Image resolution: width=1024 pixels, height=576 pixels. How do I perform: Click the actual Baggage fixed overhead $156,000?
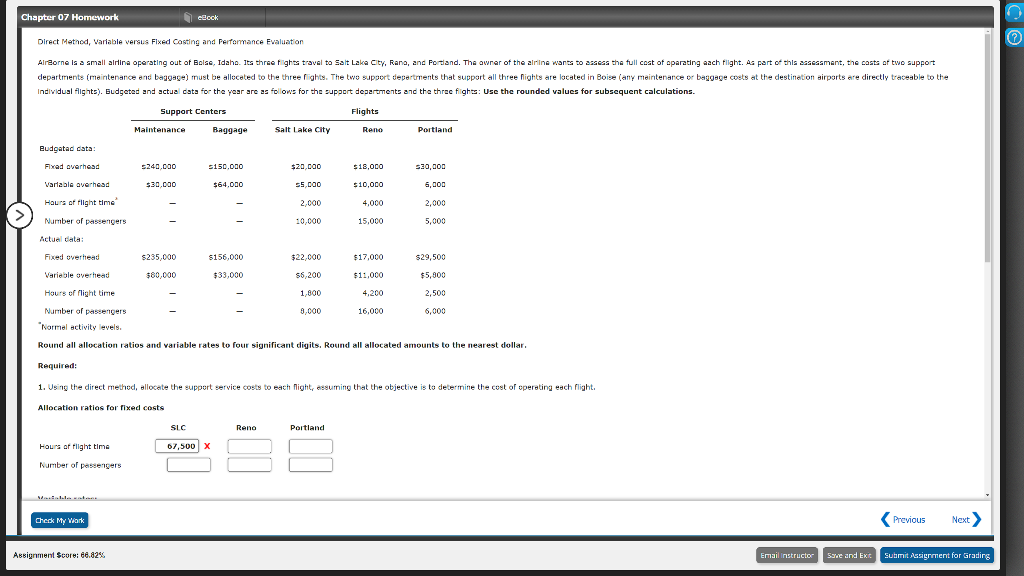(226, 257)
